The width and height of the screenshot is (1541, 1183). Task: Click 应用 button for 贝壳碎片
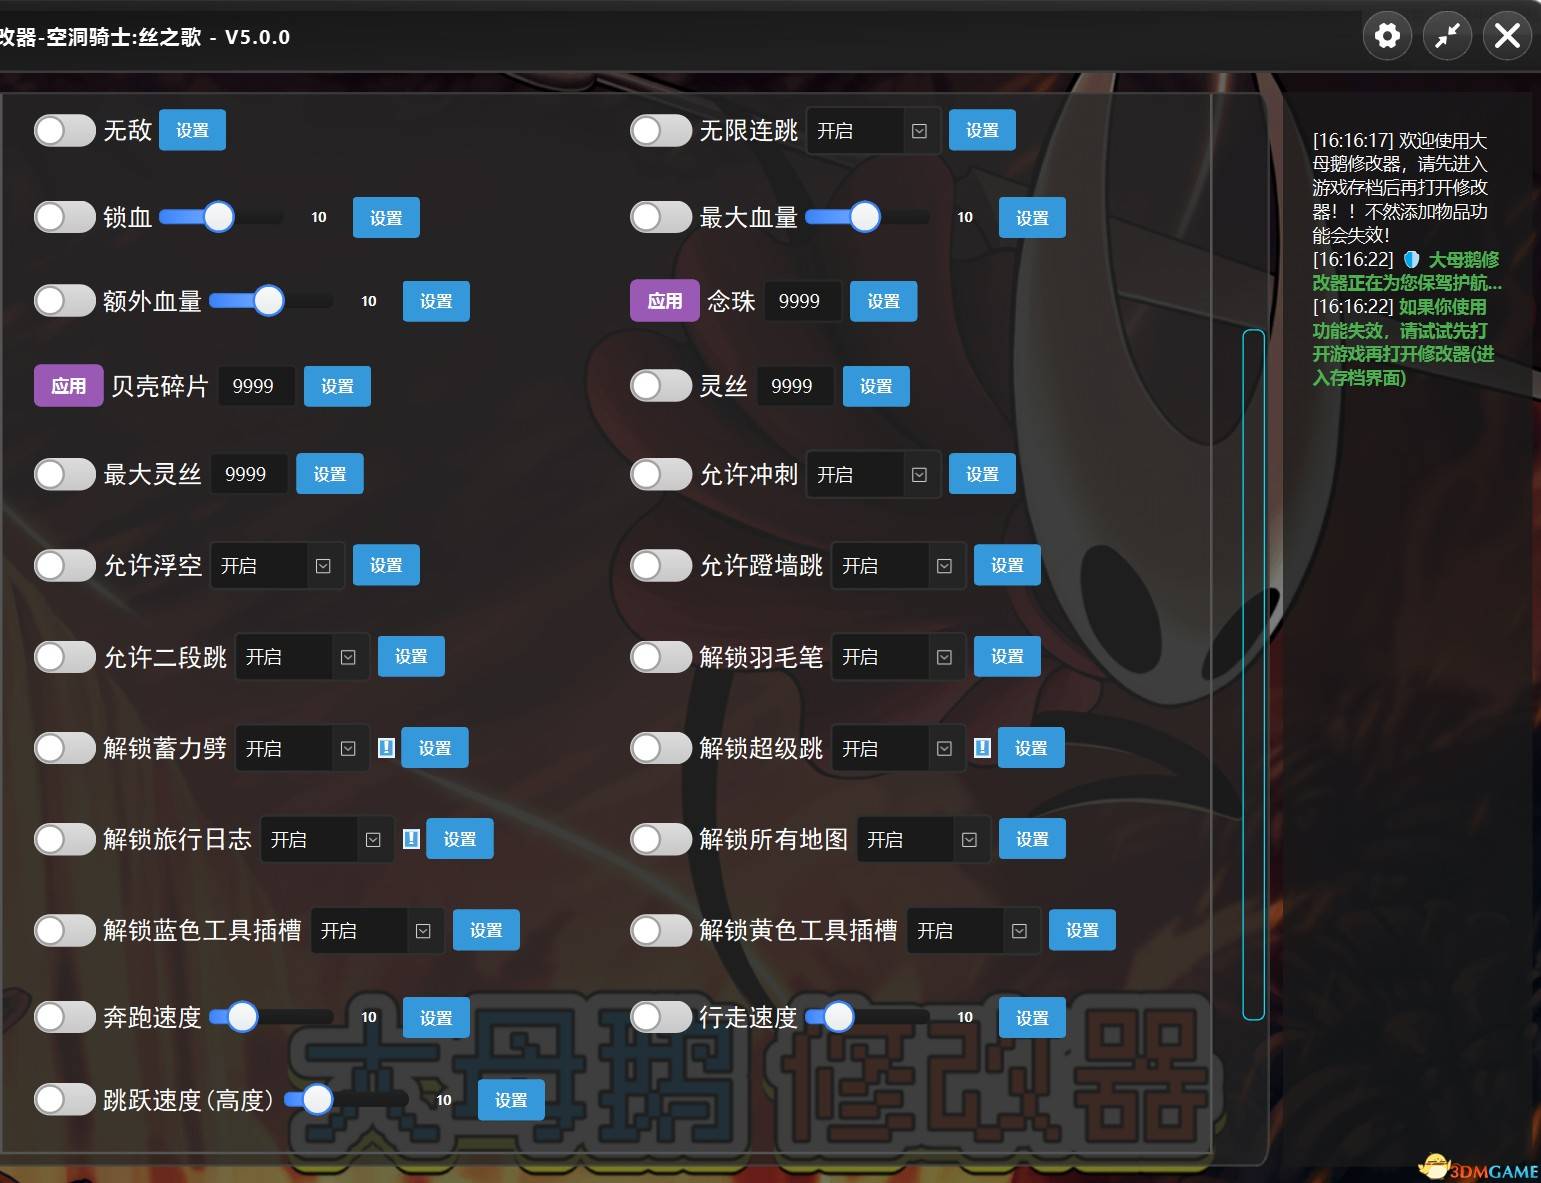pyautogui.click(x=68, y=386)
